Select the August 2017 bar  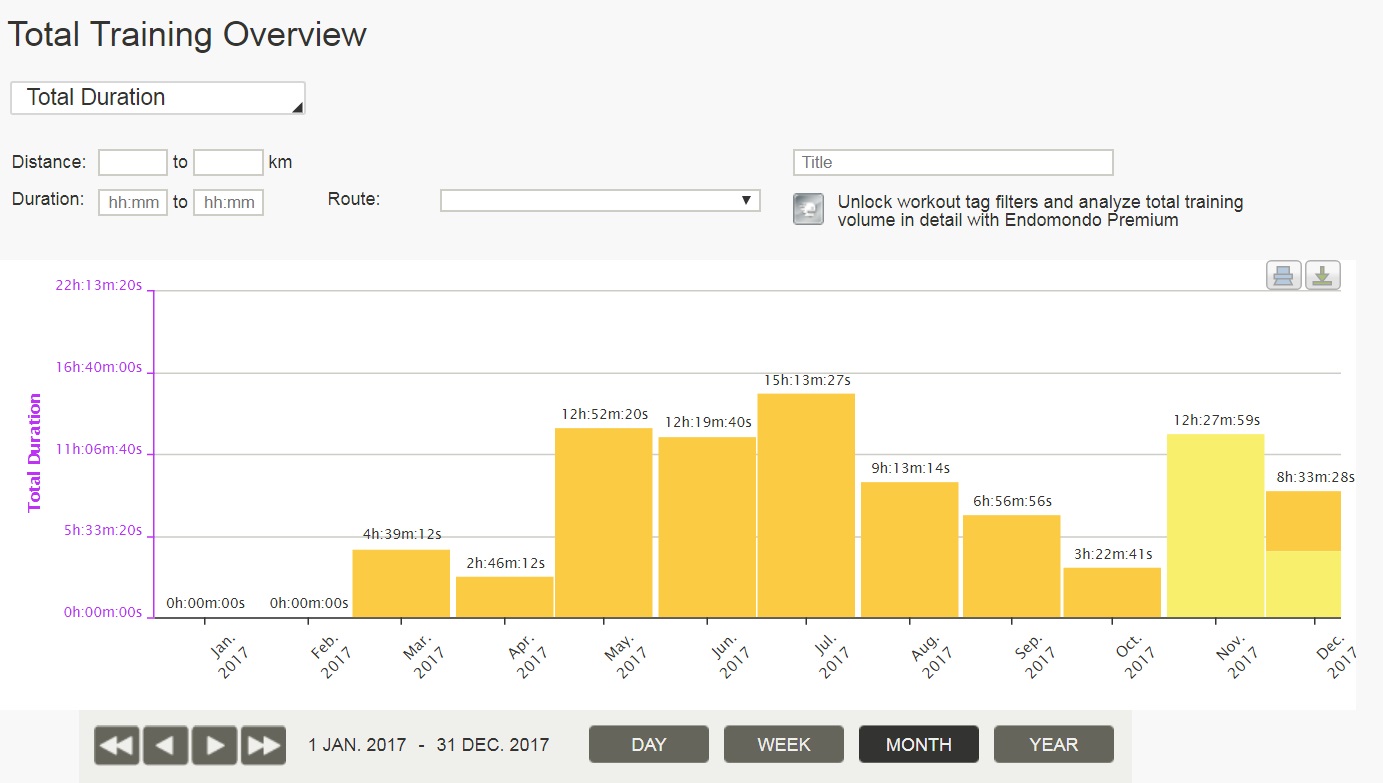pos(910,550)
